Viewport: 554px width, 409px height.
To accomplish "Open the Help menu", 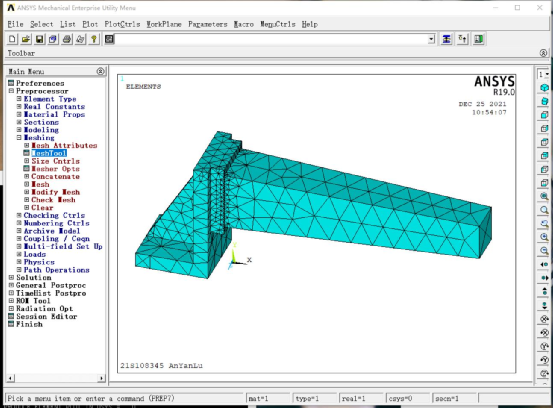I will (310, 24).
